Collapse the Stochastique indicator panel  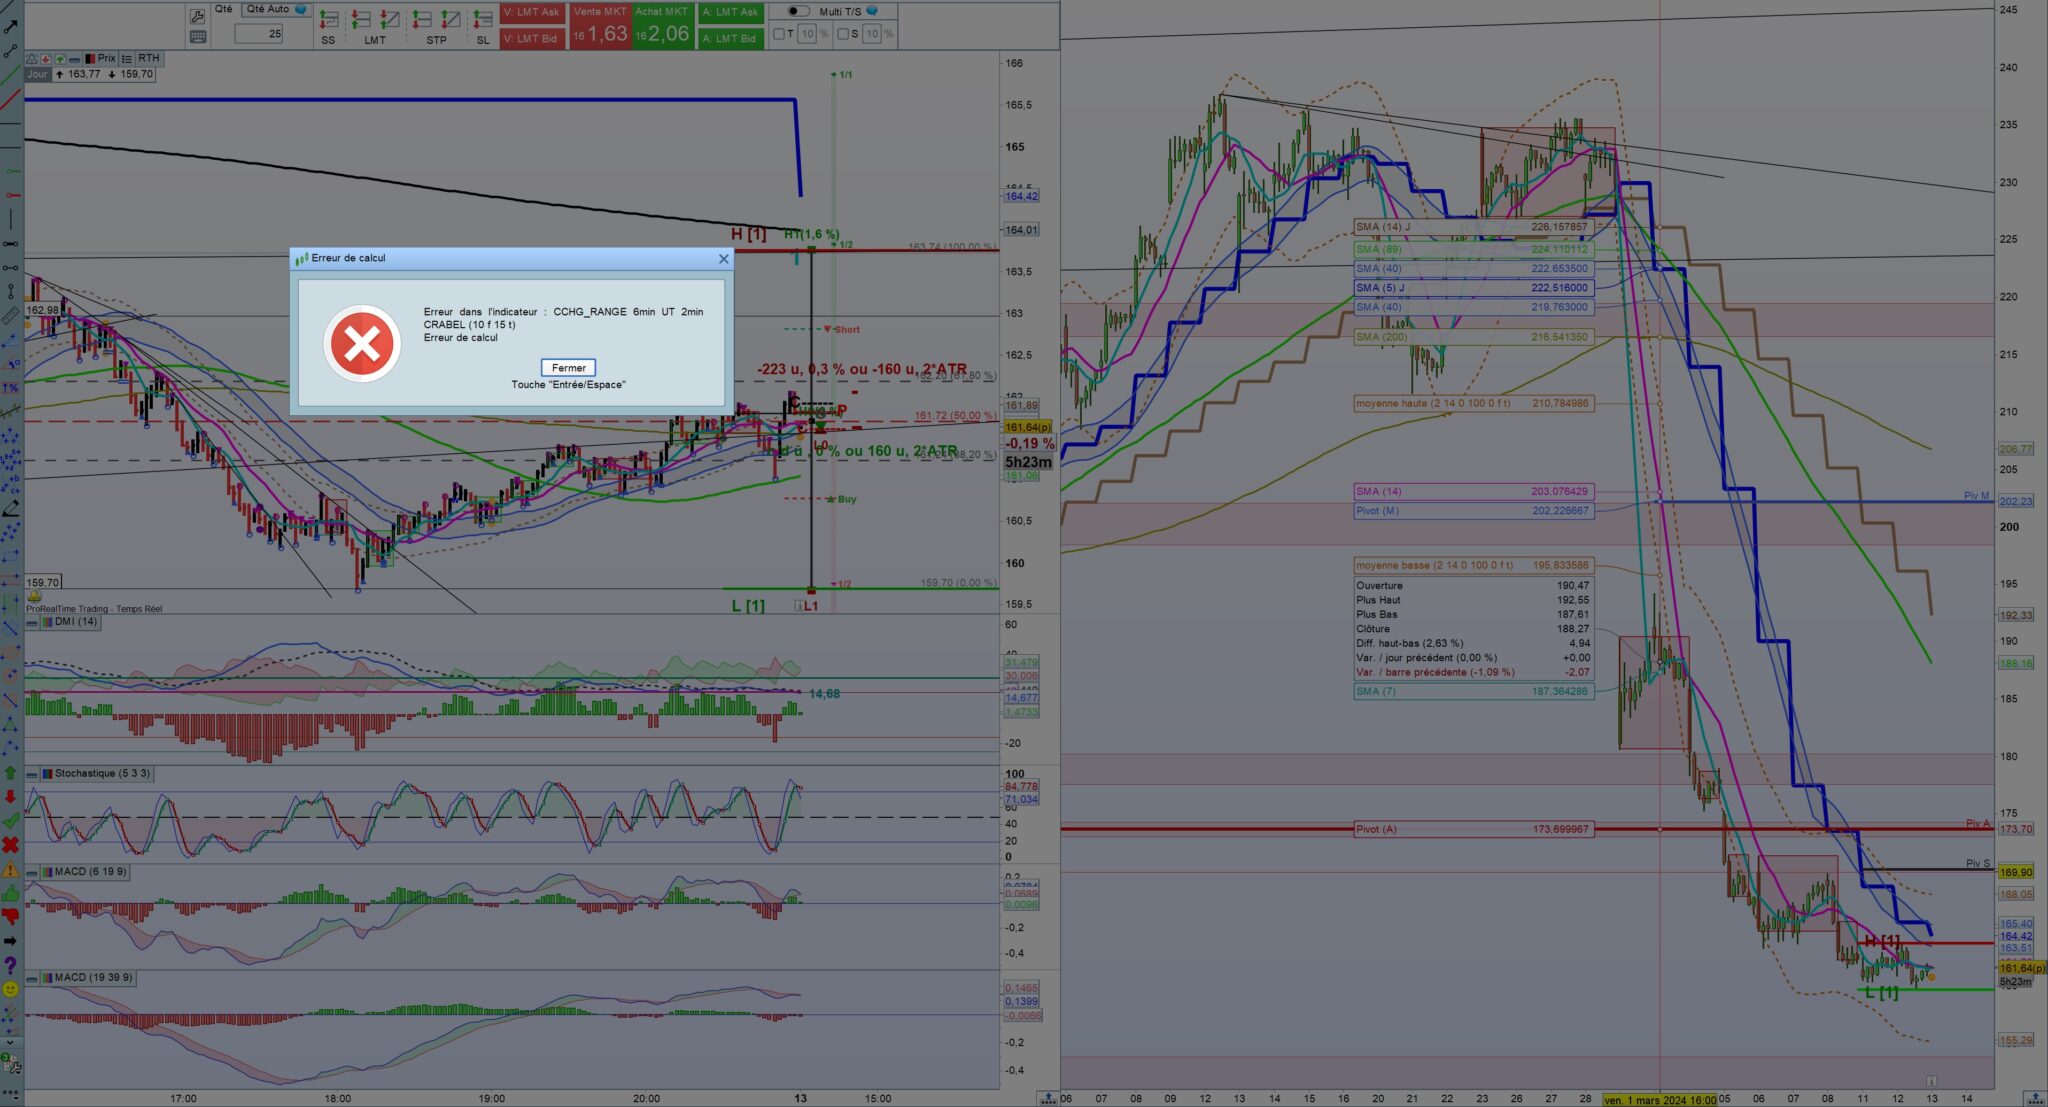(32, 774)
